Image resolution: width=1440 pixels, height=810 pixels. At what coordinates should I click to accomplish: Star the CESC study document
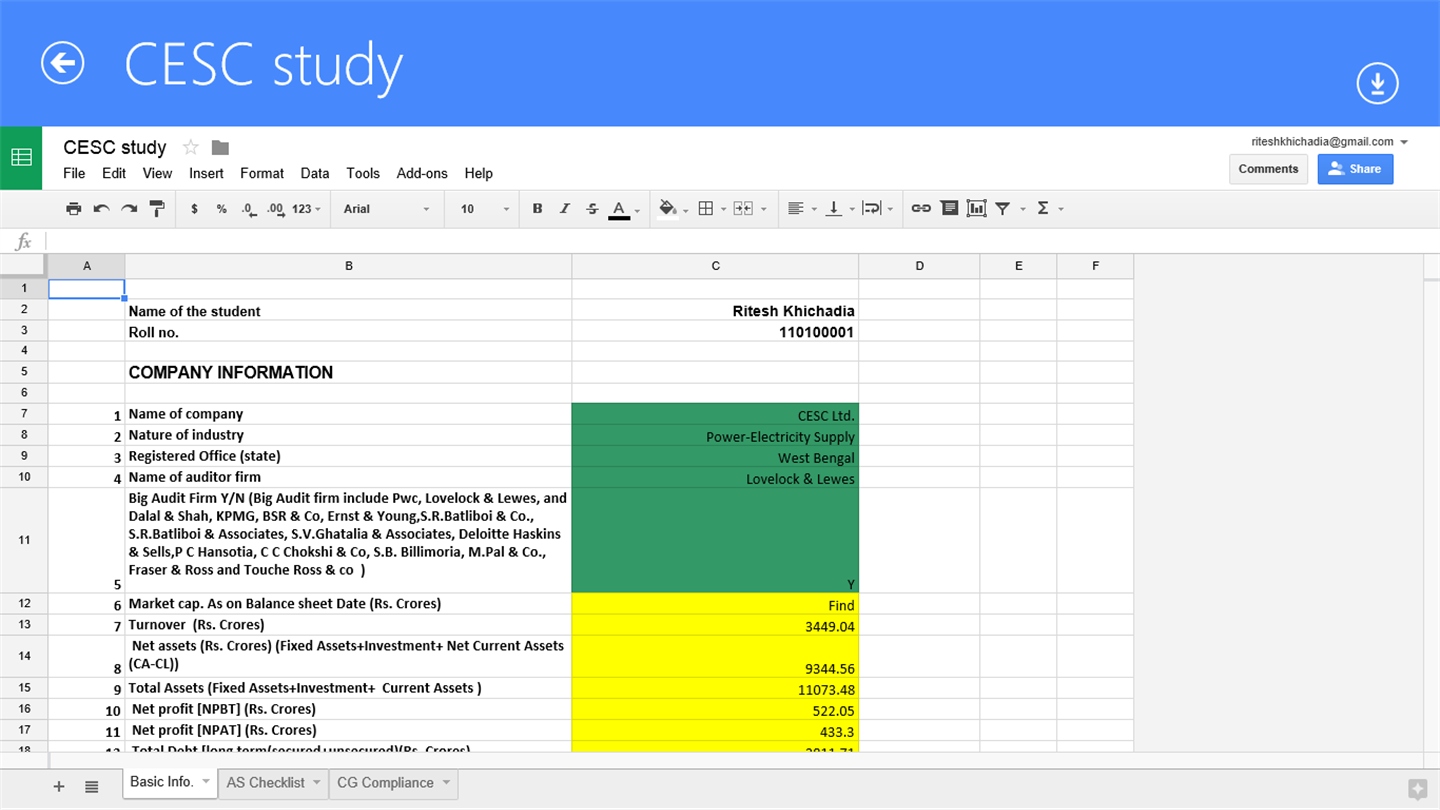click(190, 147)
